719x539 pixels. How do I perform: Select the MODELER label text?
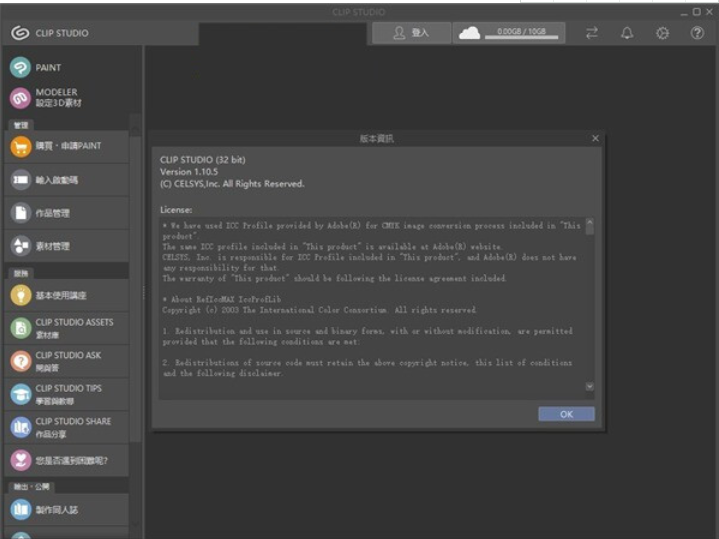tap(56, 92)
